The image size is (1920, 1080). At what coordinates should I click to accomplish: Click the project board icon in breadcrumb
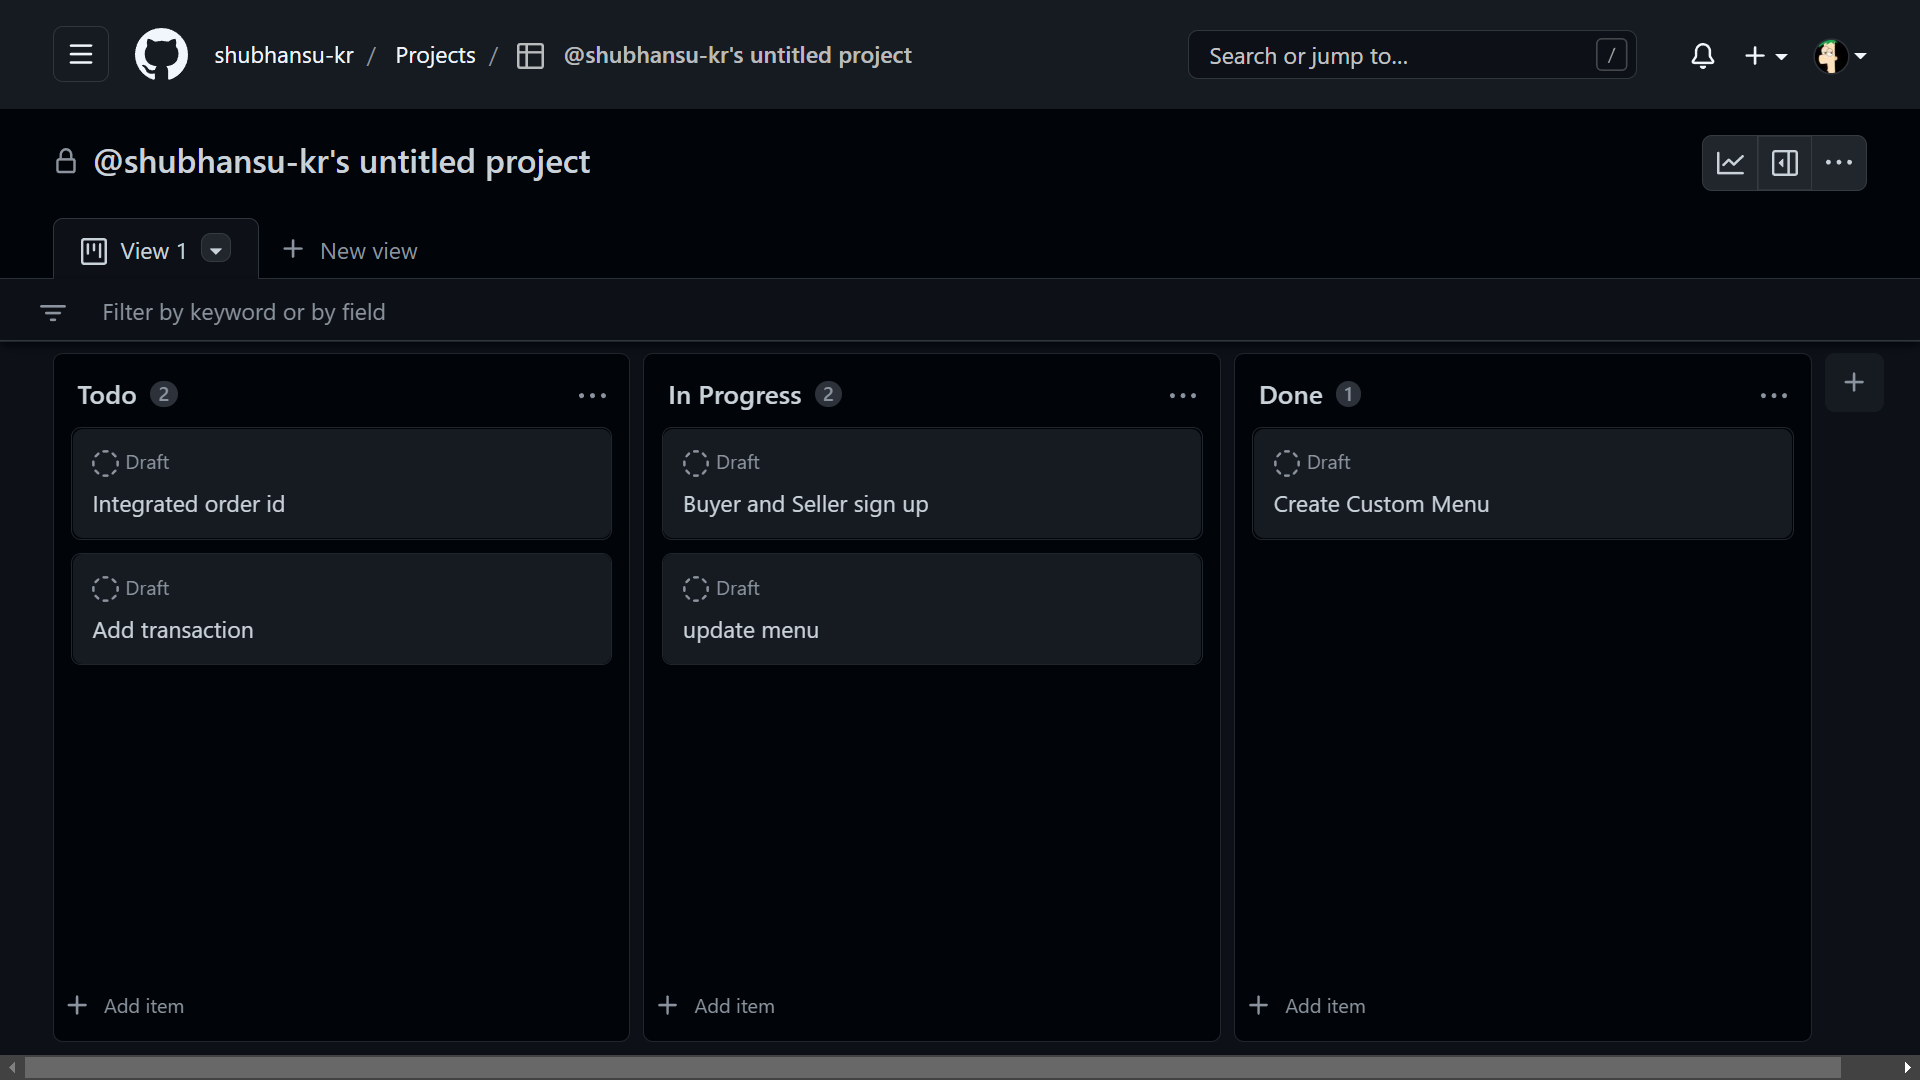click(531, 56)
